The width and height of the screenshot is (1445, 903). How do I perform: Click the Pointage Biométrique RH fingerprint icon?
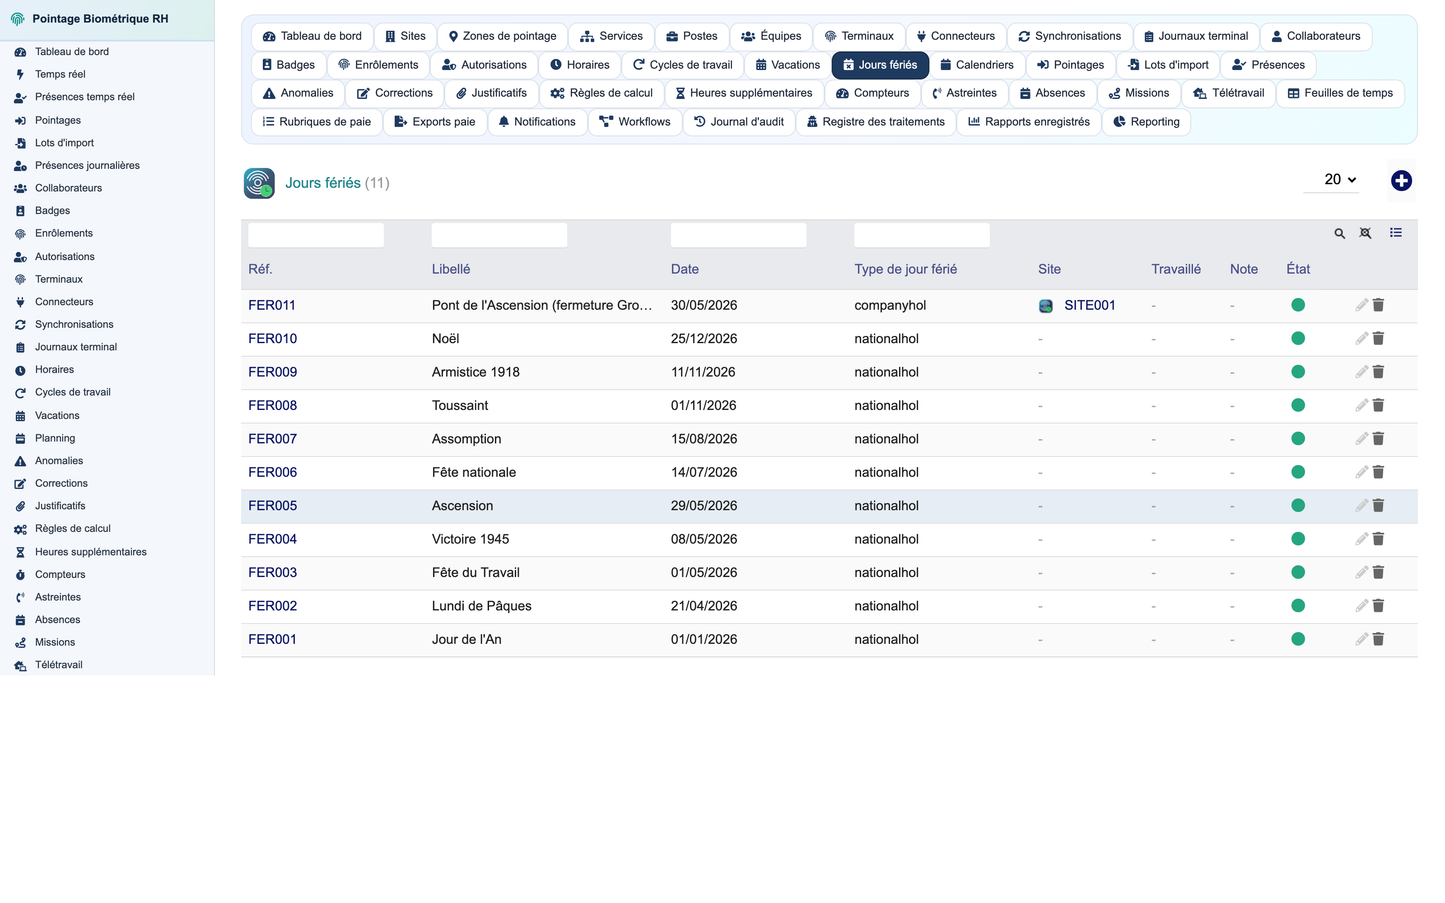[x=17, y=19]
